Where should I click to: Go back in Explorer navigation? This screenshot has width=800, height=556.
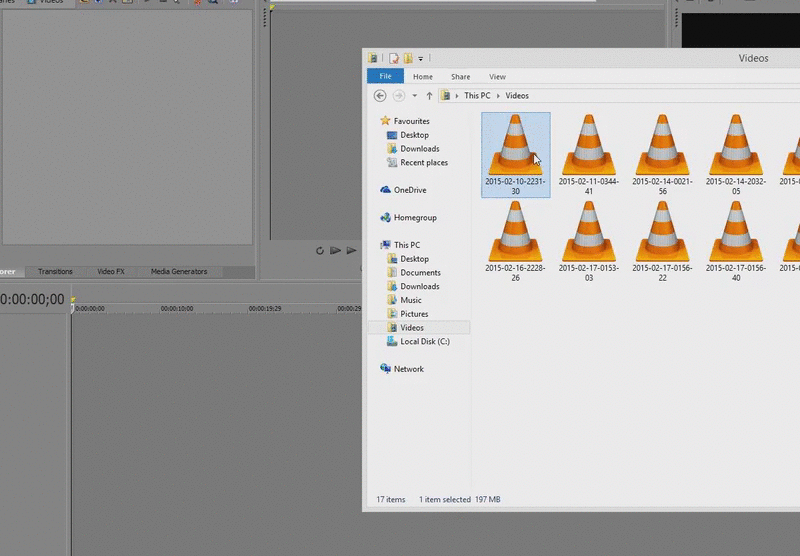380,95
